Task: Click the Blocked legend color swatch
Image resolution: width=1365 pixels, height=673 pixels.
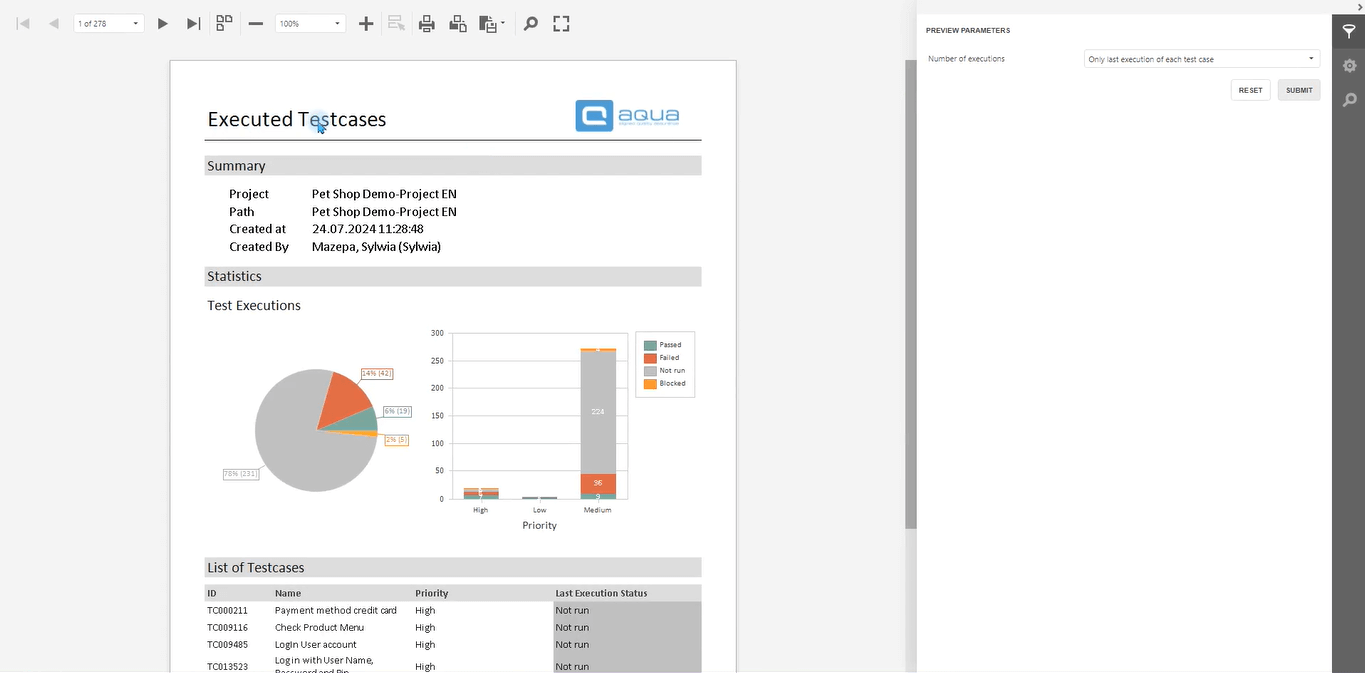Action: (650, 384)
